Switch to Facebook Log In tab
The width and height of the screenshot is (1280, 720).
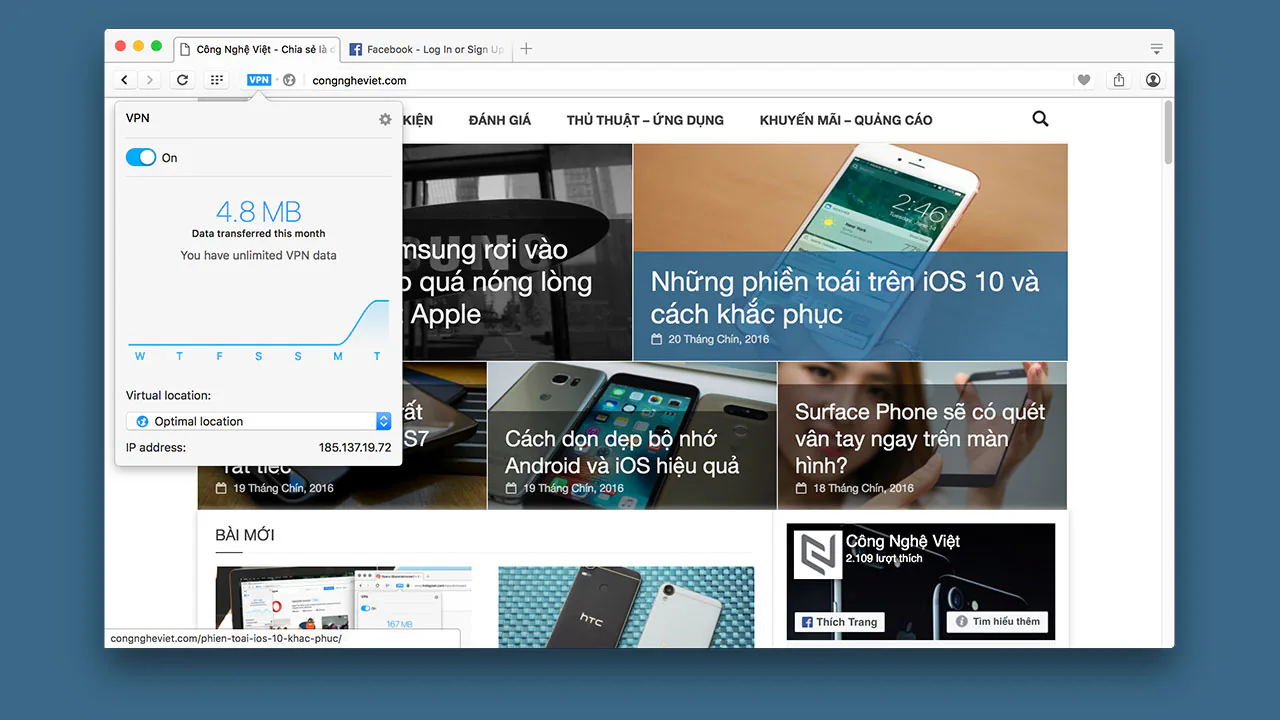pyautogui.click(x=427, y=49)
